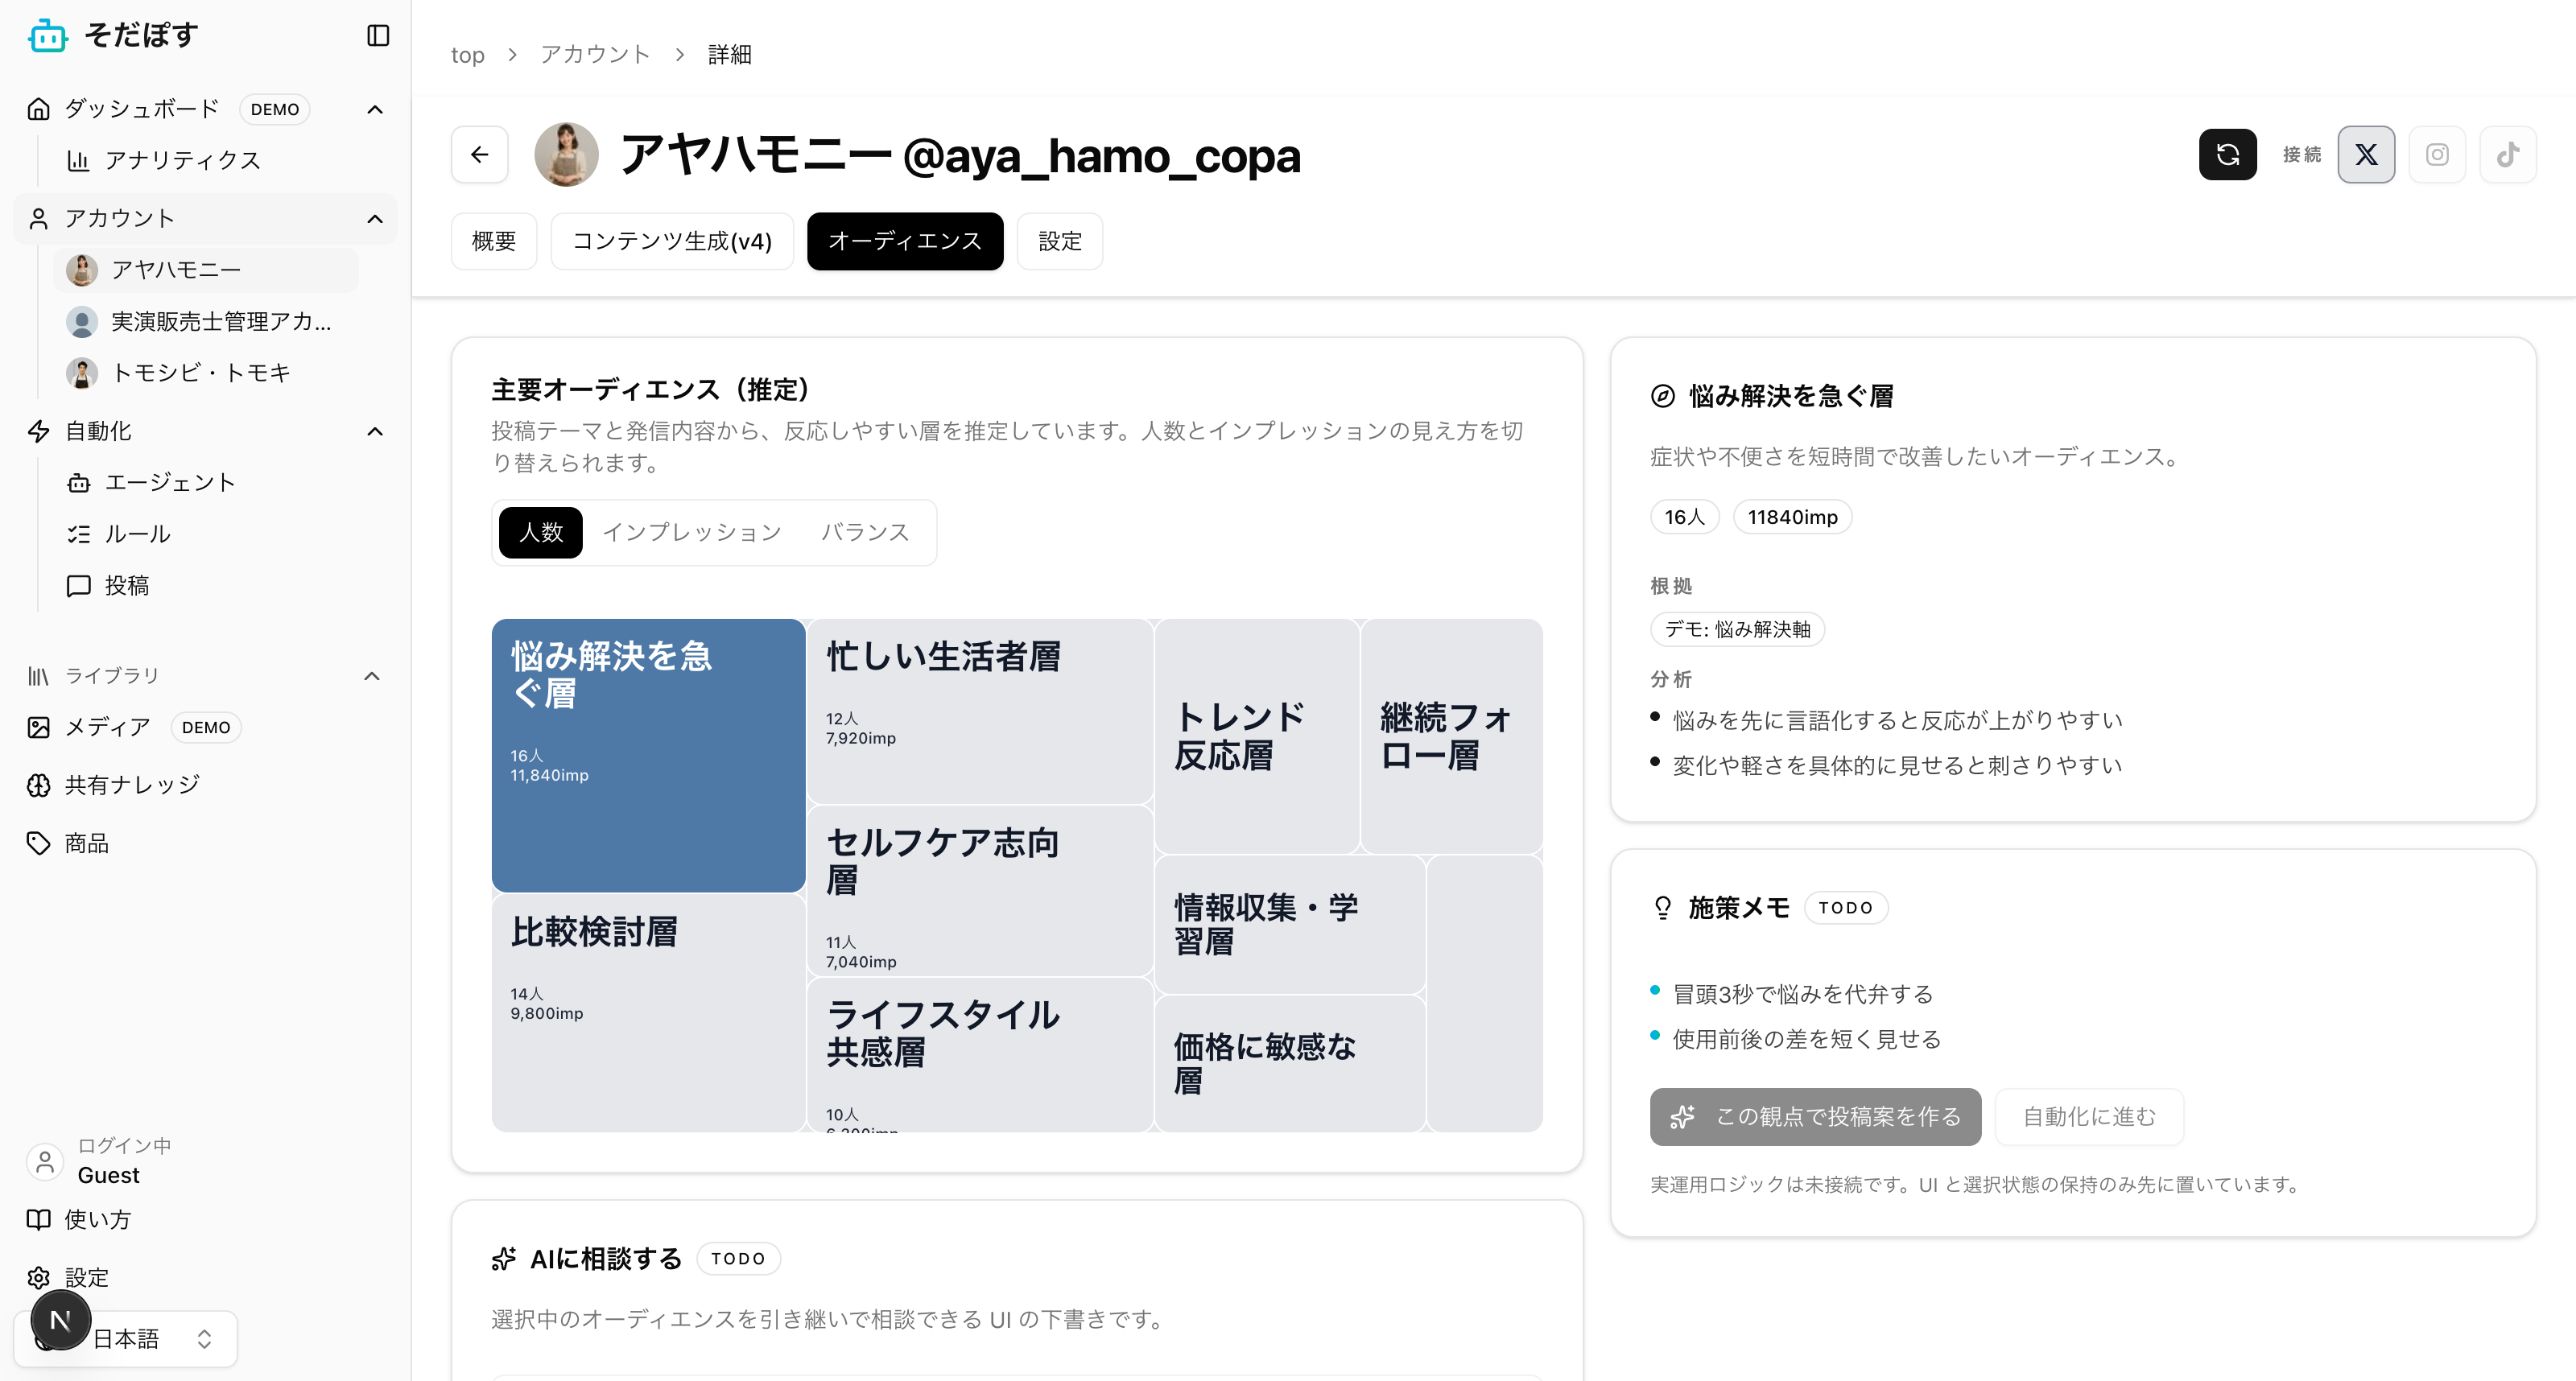Image resolution: width=2576 pixels, height=1381 pixels.
Task: Click the エージェント icon under 自動化
Action: [x=80, y=482]
